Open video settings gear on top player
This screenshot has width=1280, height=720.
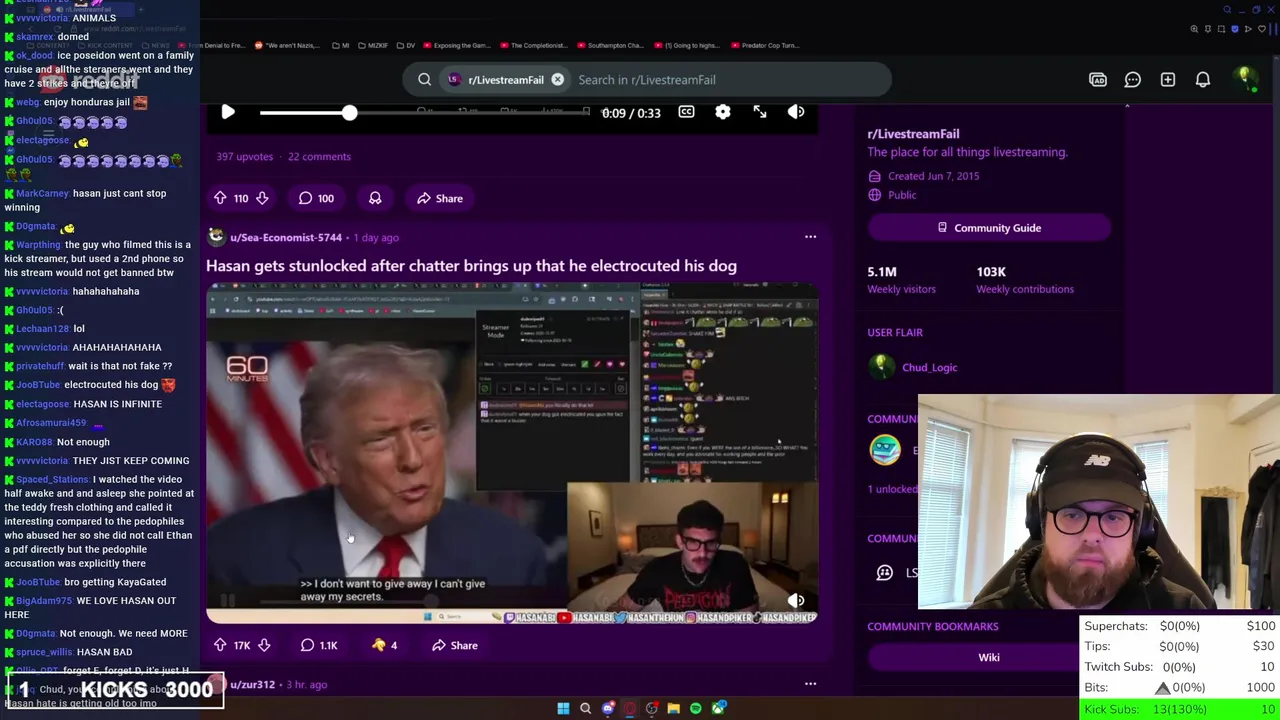tap(723, 112)
